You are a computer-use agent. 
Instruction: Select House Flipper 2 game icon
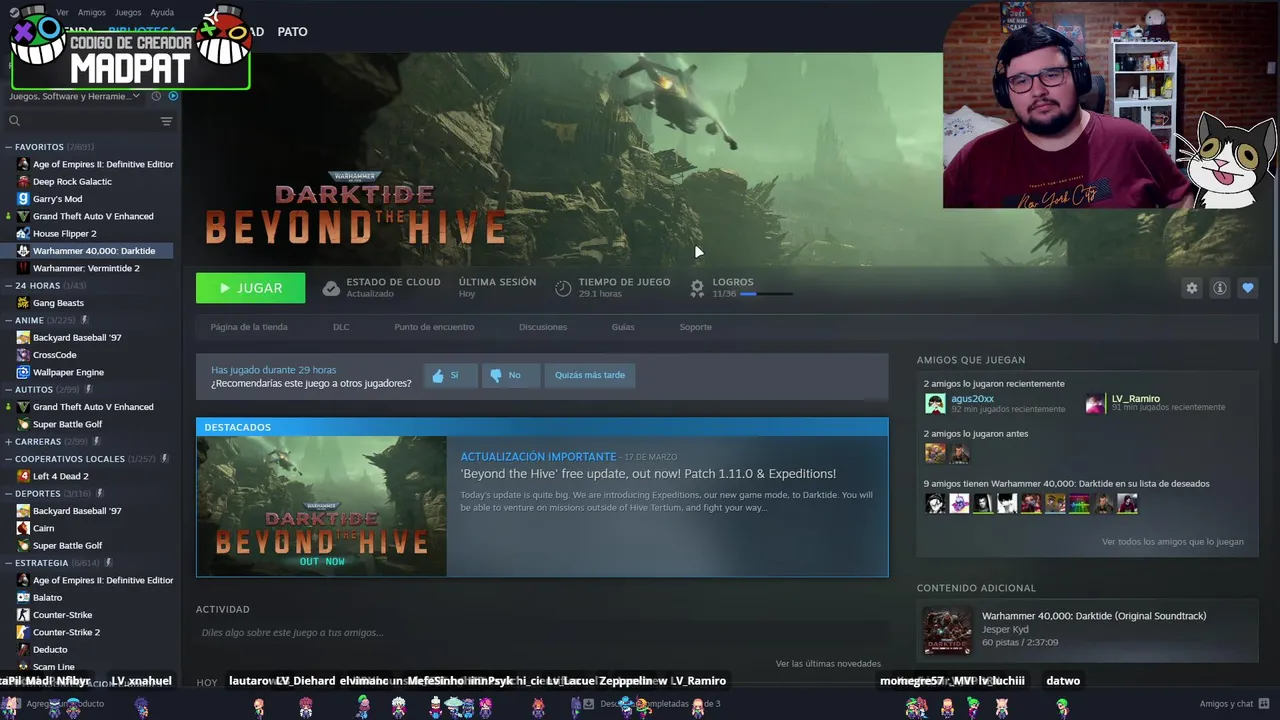coord(23,234)
